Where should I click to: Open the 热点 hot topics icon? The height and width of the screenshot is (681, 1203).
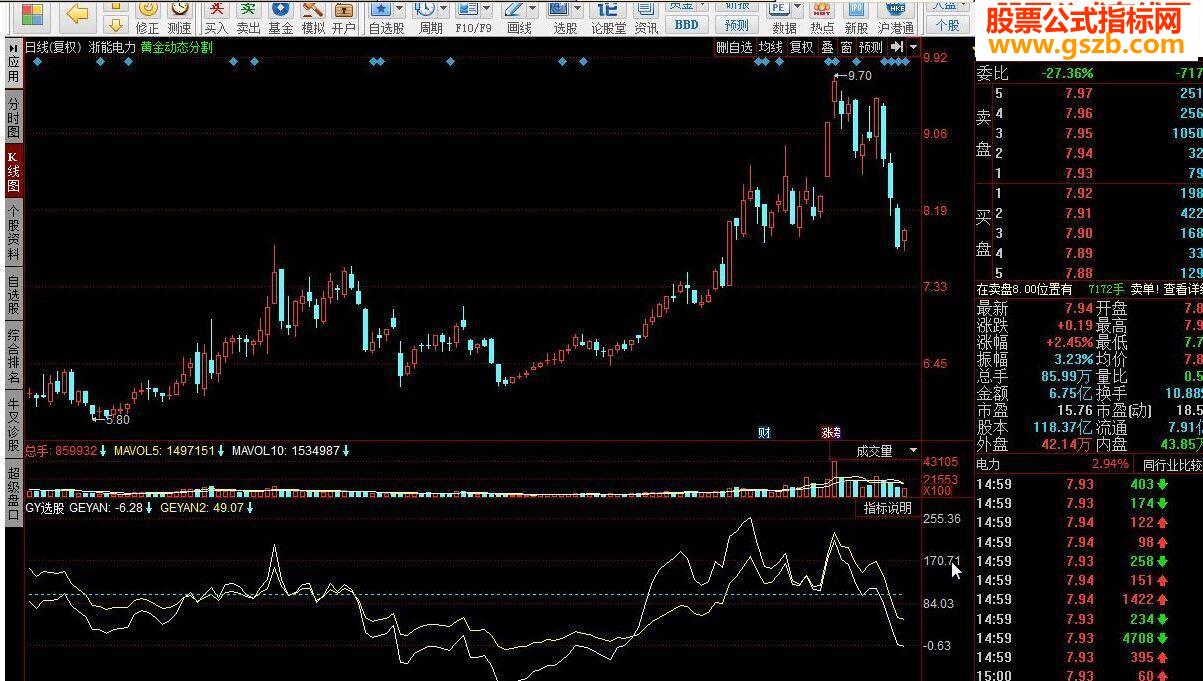tap(822, 17)
